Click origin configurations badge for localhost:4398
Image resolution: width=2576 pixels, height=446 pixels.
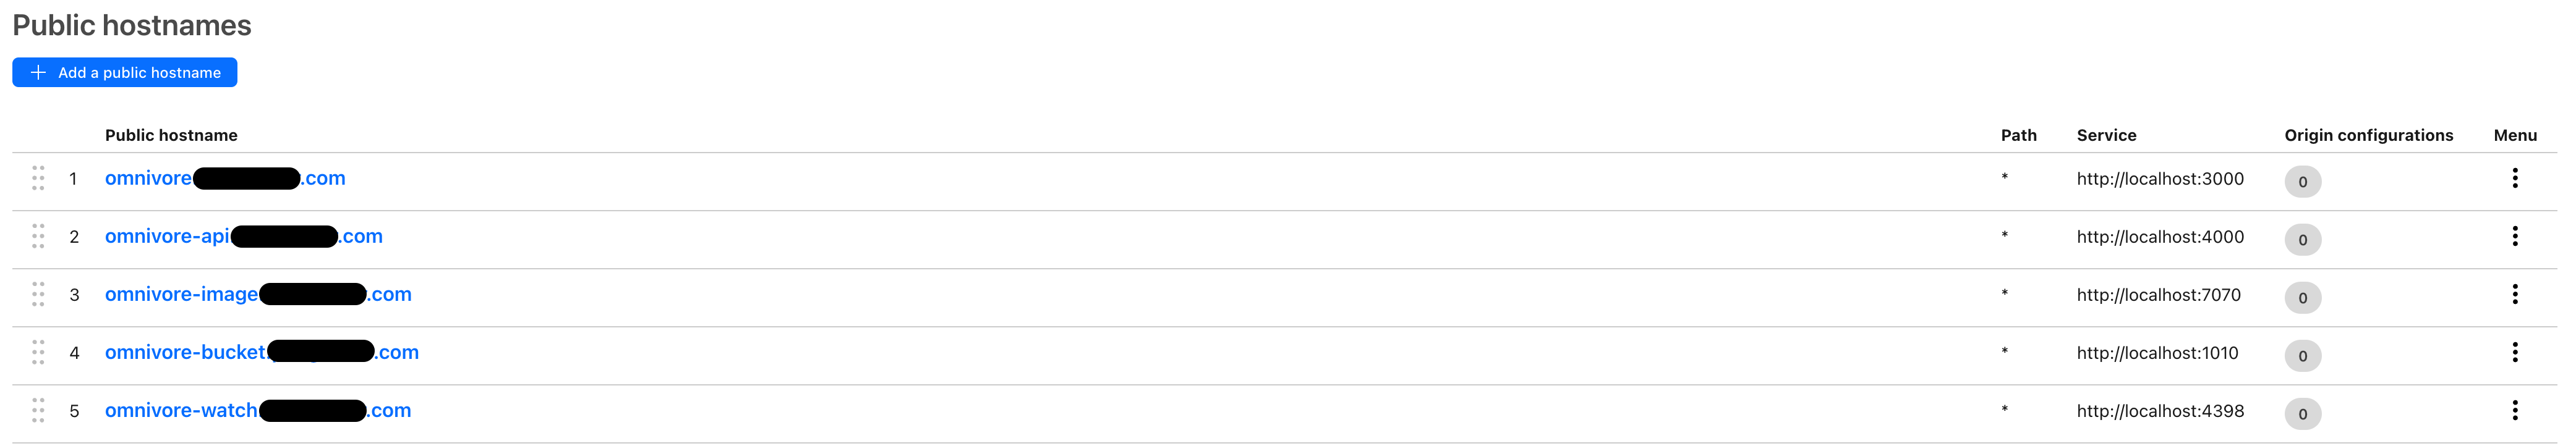2302,414
